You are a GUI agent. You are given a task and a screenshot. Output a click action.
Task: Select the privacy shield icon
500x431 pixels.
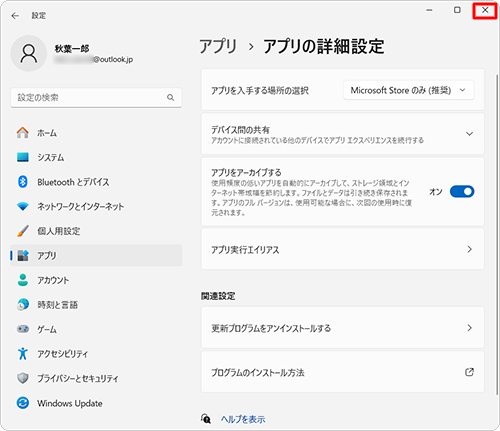23,378
